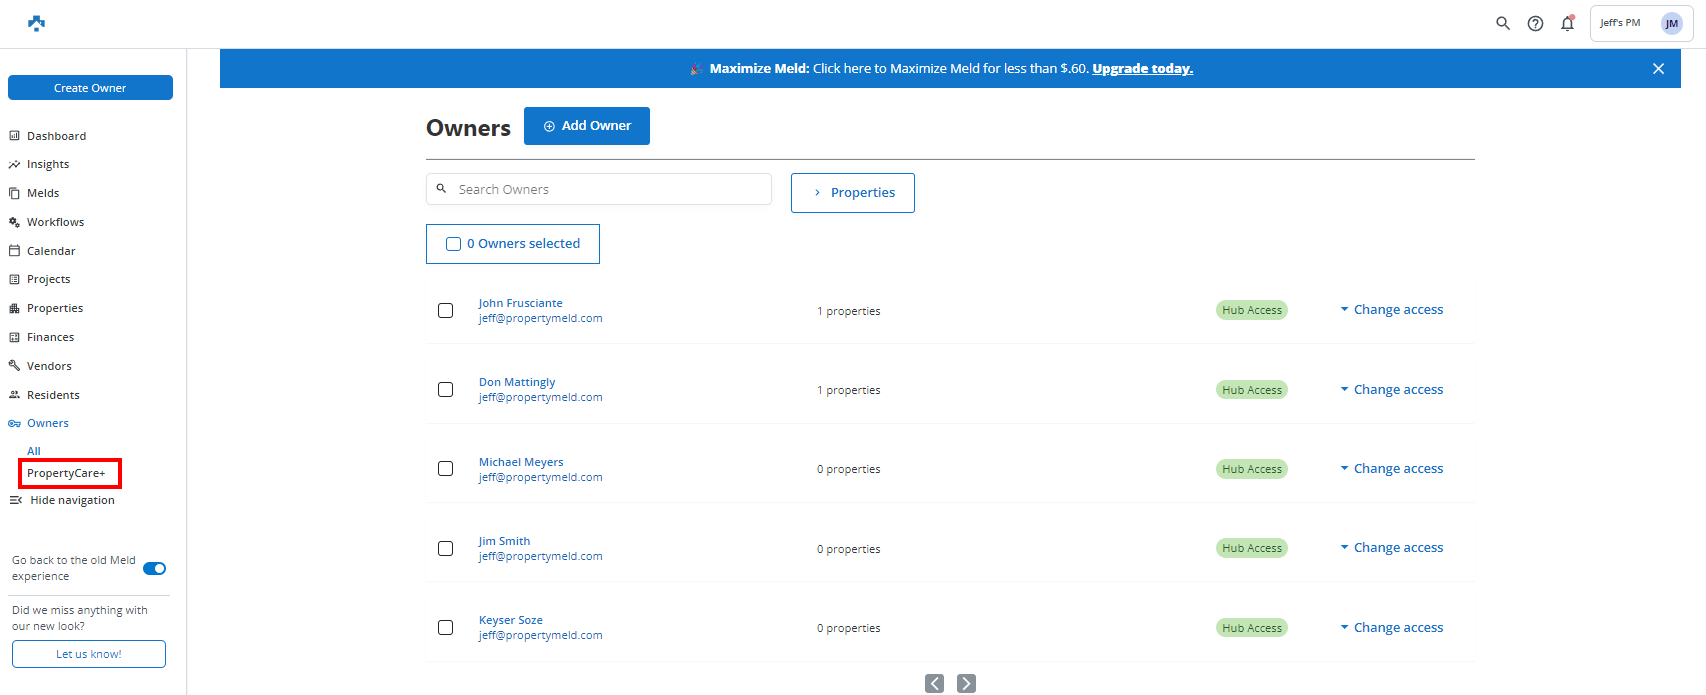Open the Upgrade today link

click(1142, 69)
